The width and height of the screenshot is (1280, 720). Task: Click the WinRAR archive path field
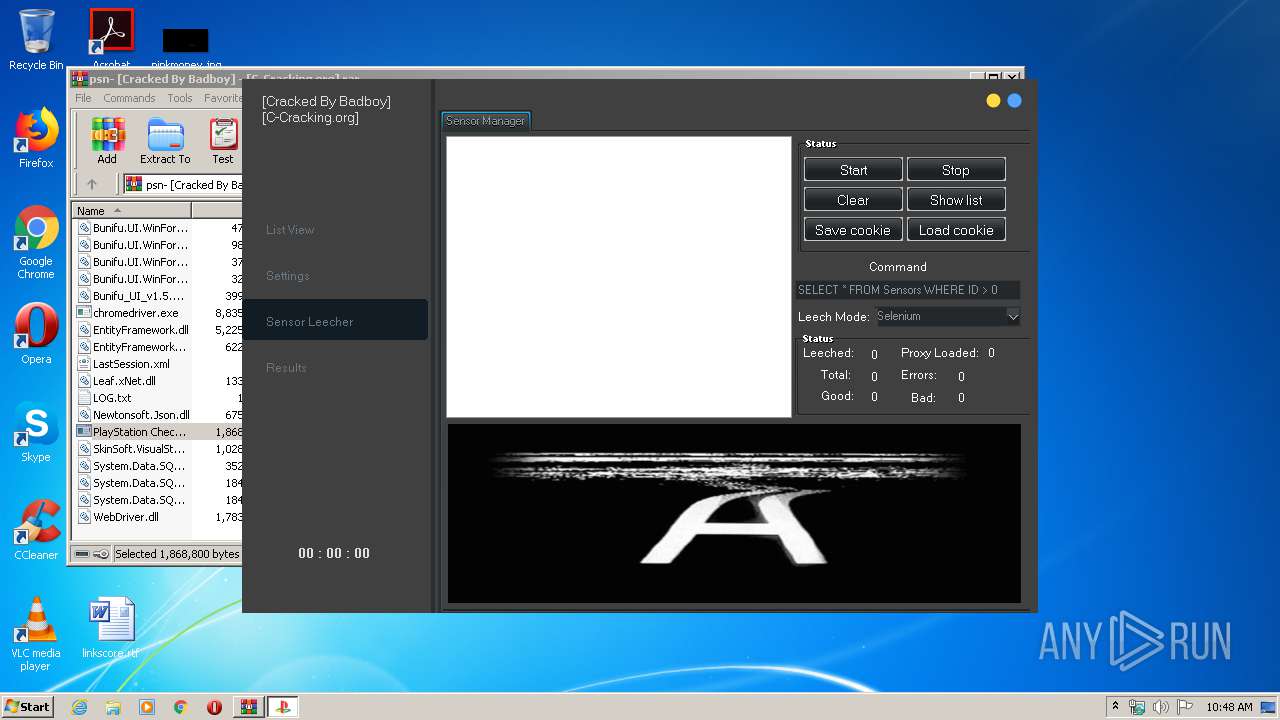pyautogui.click(x=183, y=185)
